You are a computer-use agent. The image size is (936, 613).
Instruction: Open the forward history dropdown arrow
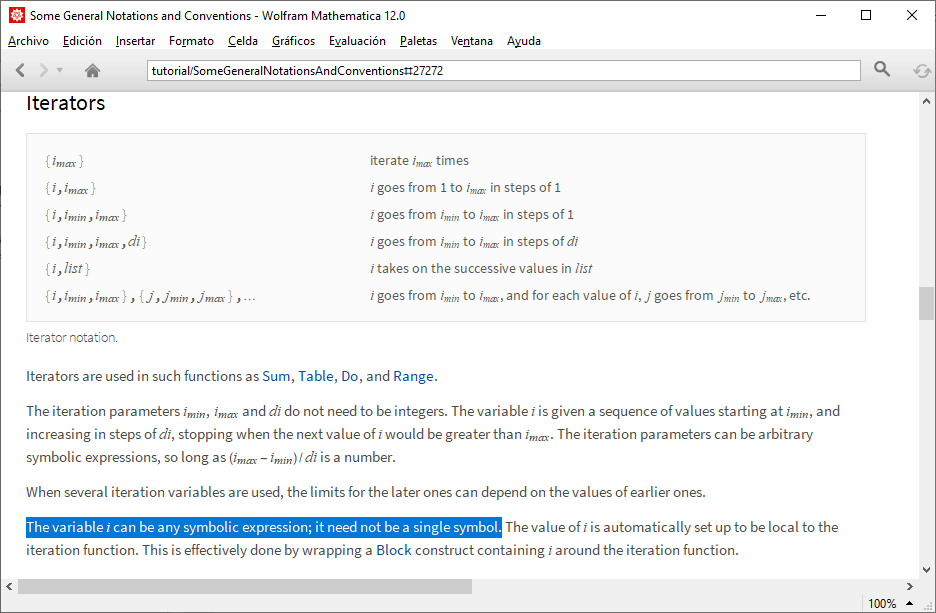click(x=60, y=70)
